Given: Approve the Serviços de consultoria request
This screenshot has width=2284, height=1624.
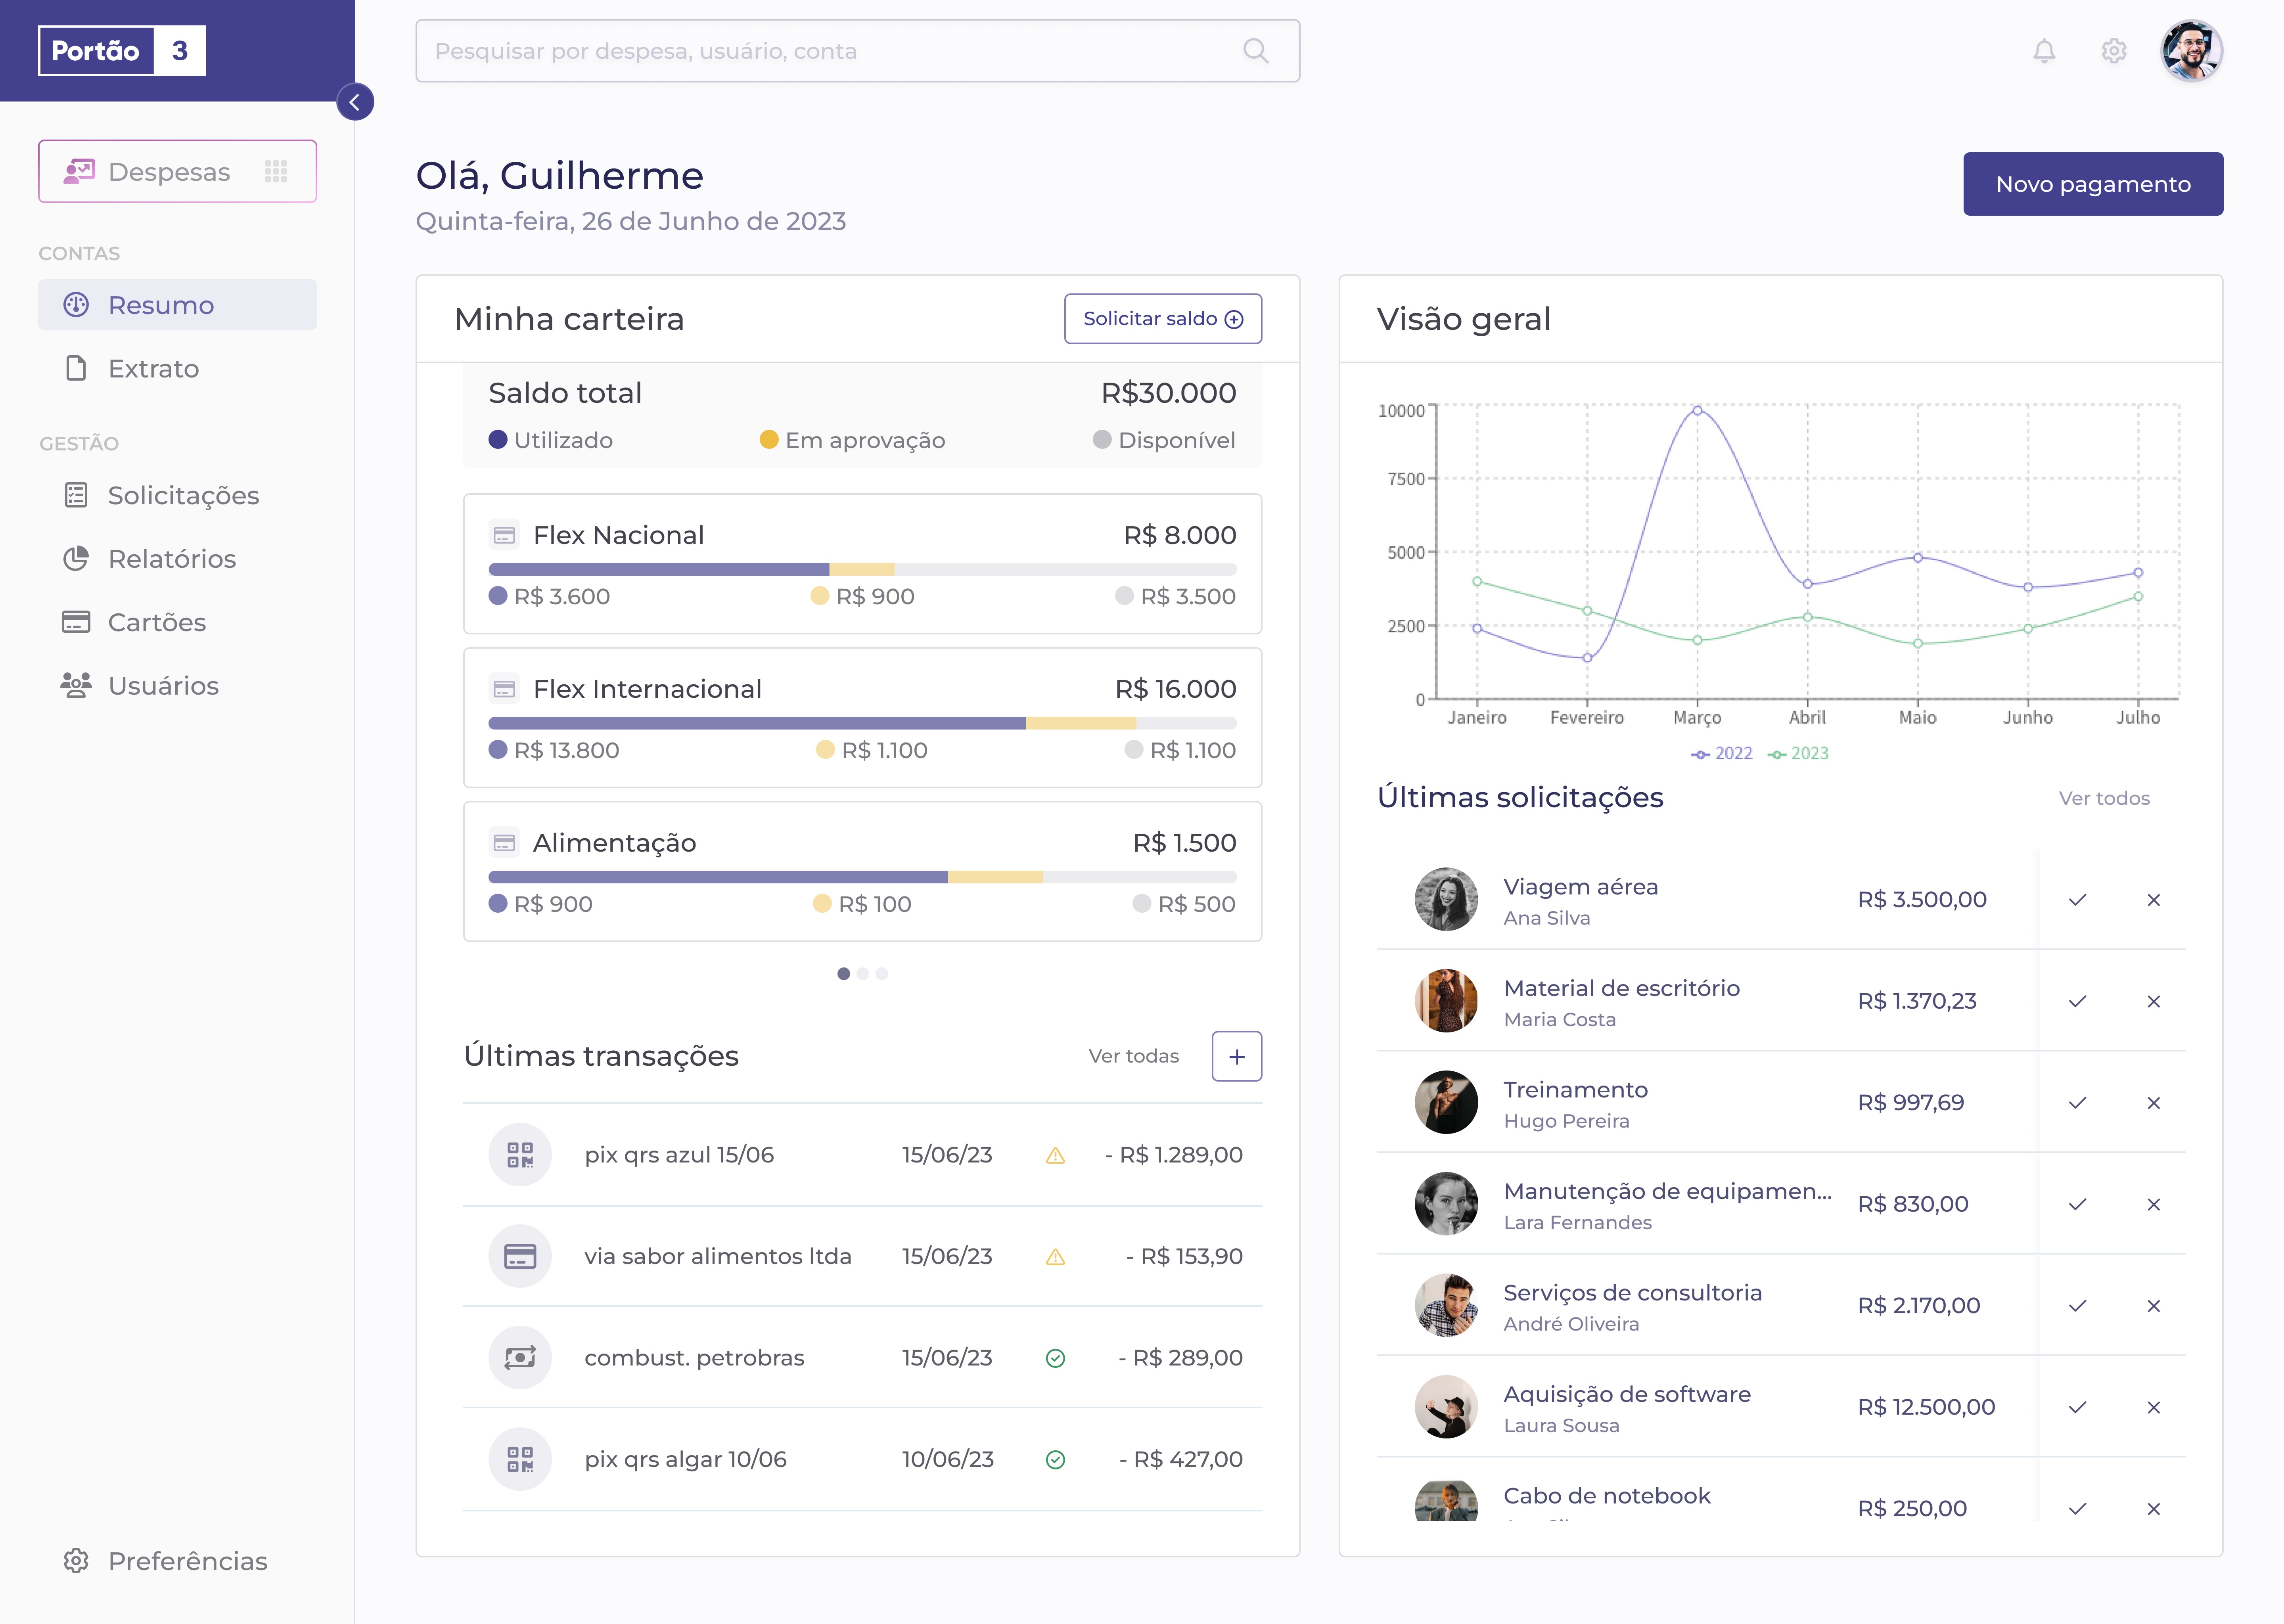Looking at the screenshot, I should 2077,1306.
